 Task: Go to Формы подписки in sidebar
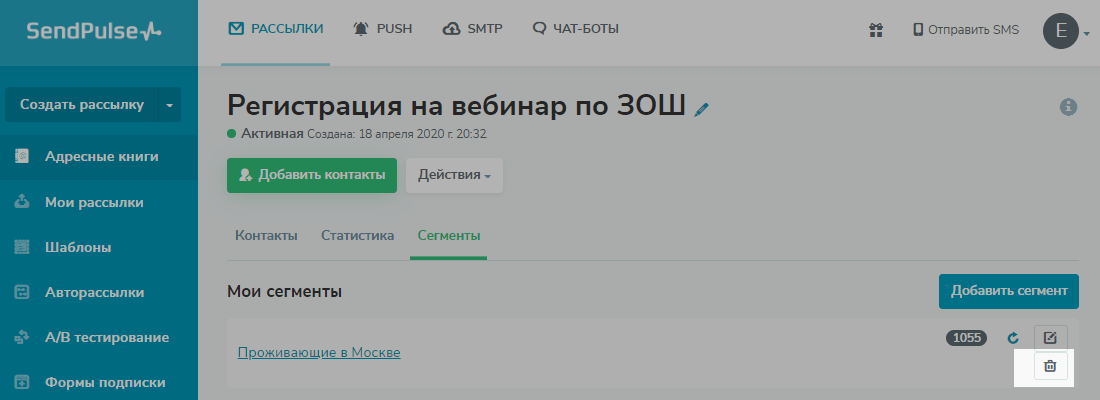click(99, 382)
